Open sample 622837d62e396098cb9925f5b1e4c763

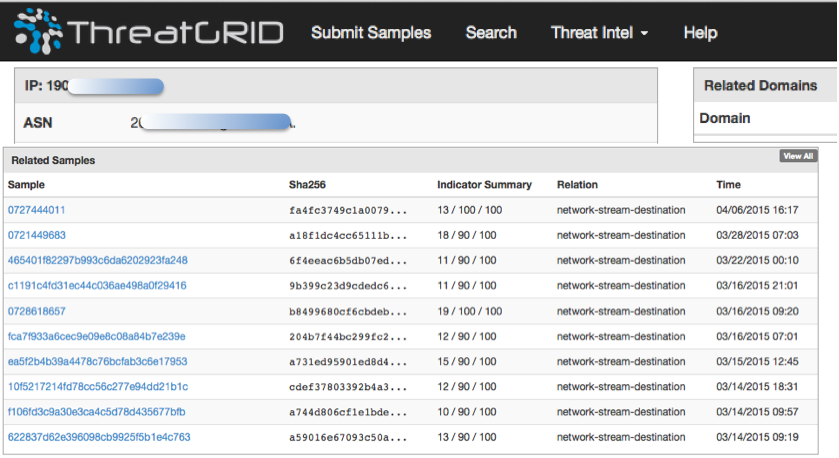tap(99, 437)
